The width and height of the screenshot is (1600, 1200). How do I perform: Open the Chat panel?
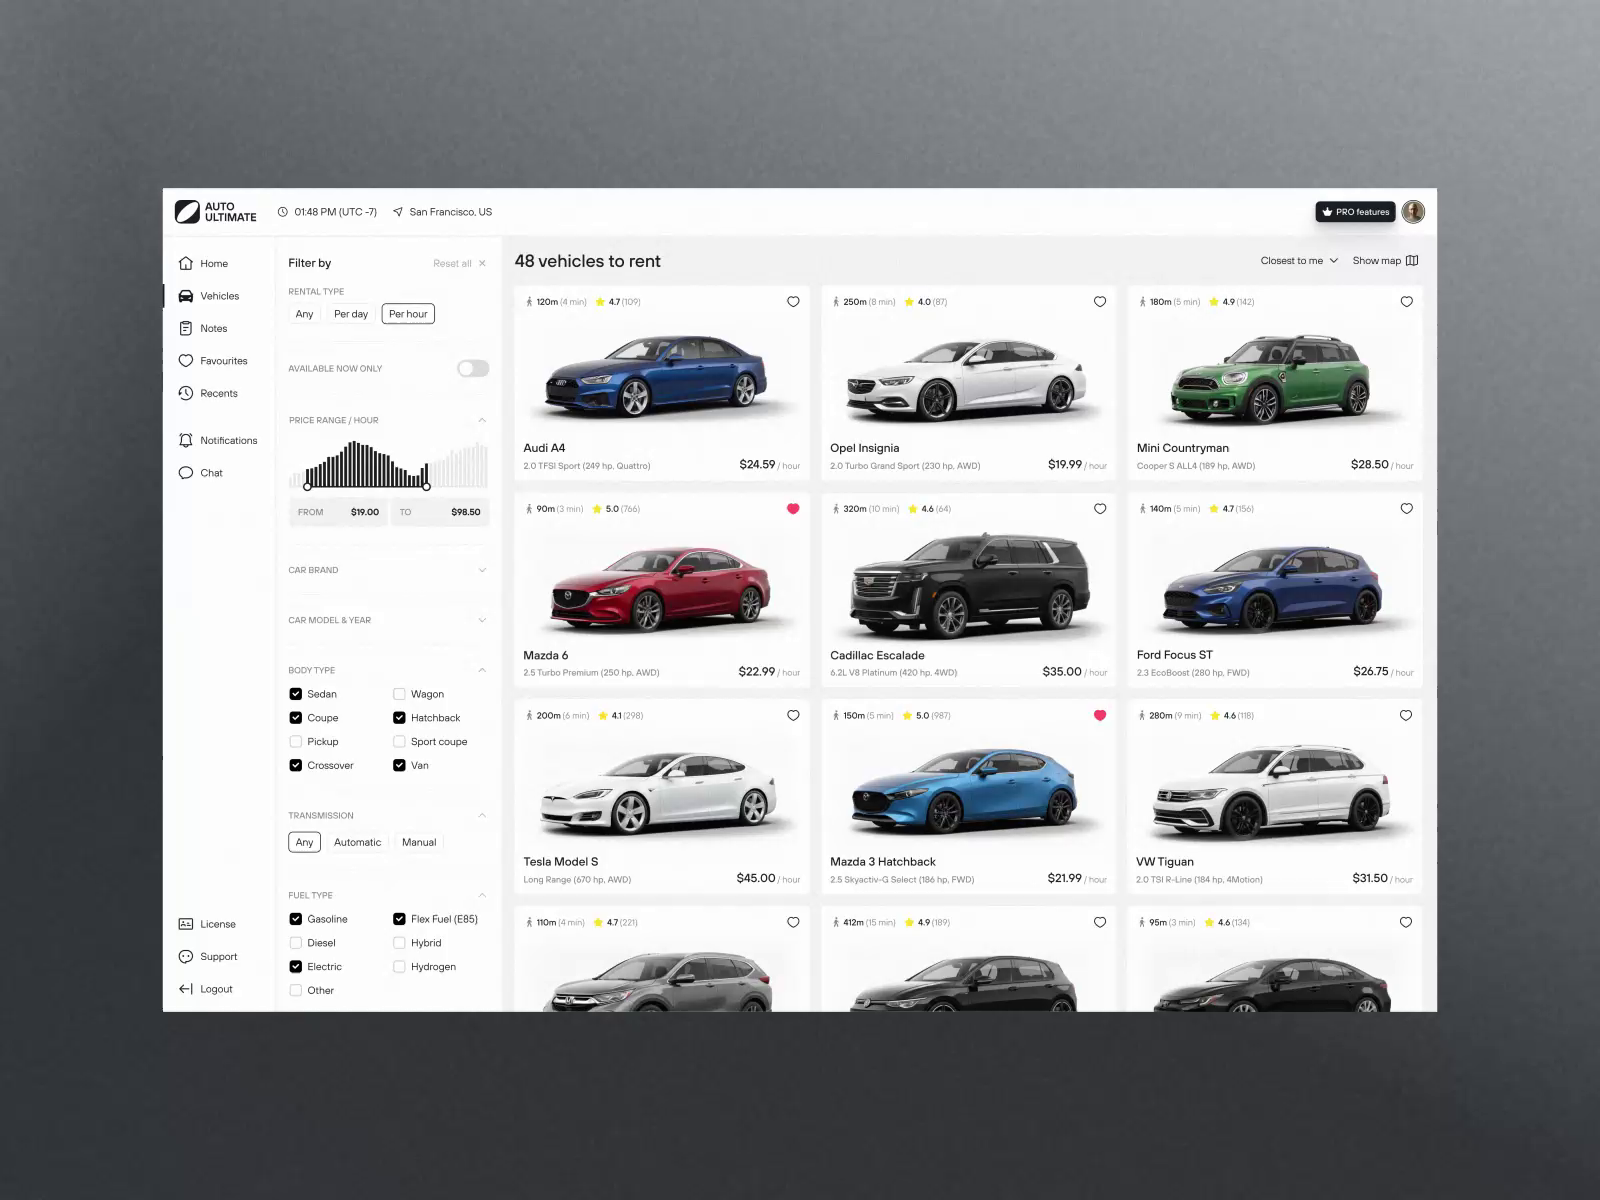pos(186,472)
